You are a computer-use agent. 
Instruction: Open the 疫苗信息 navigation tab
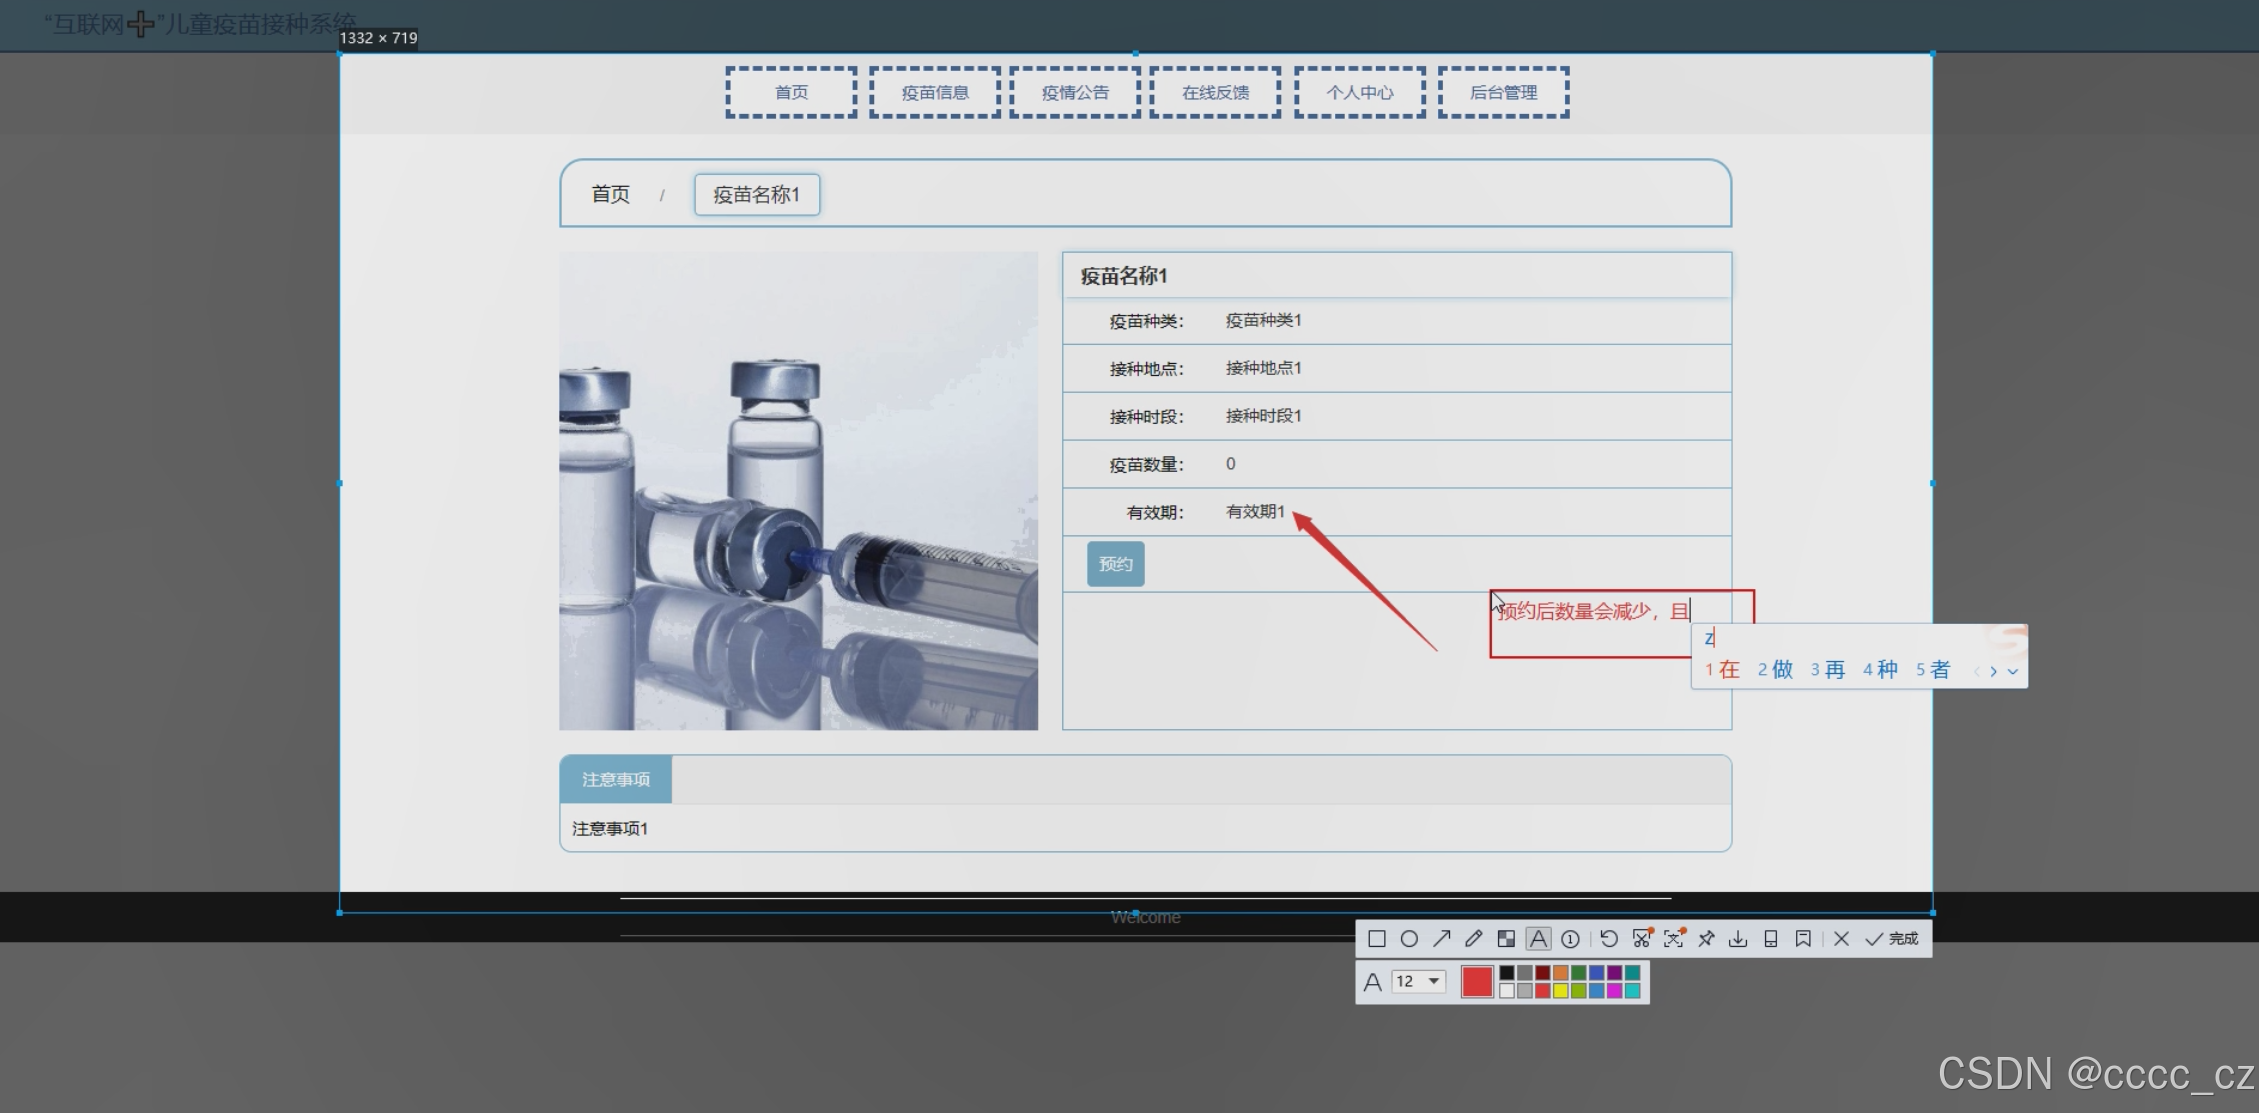(935, 93)
